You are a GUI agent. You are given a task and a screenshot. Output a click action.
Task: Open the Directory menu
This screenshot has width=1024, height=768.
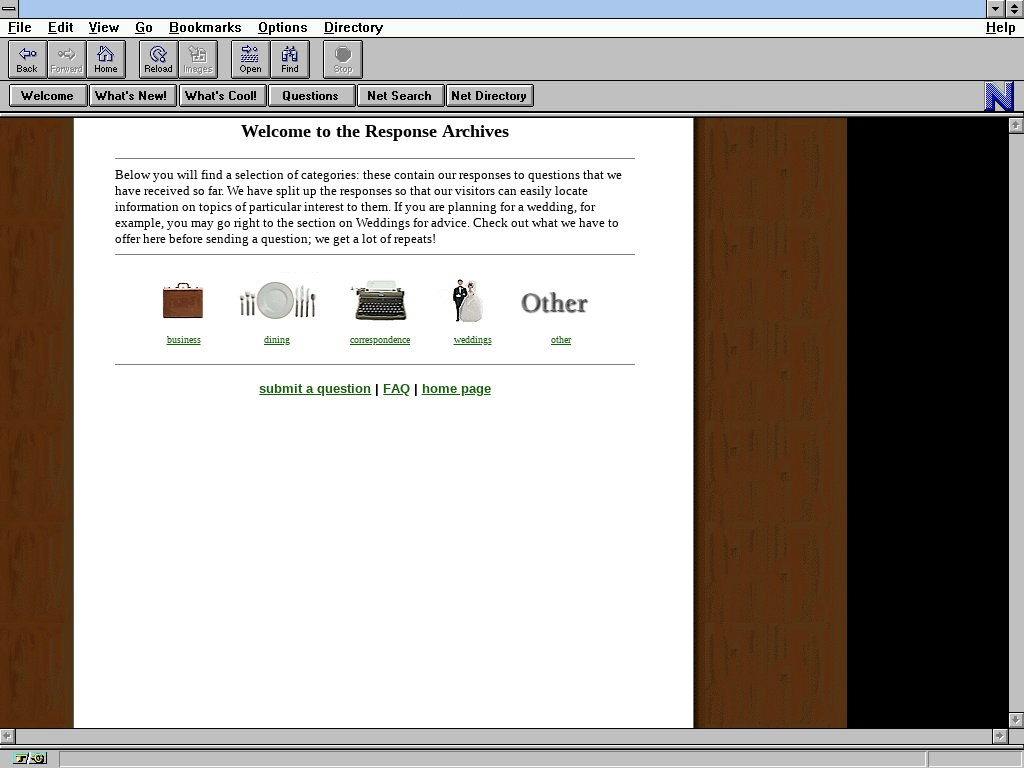point(353,28)
